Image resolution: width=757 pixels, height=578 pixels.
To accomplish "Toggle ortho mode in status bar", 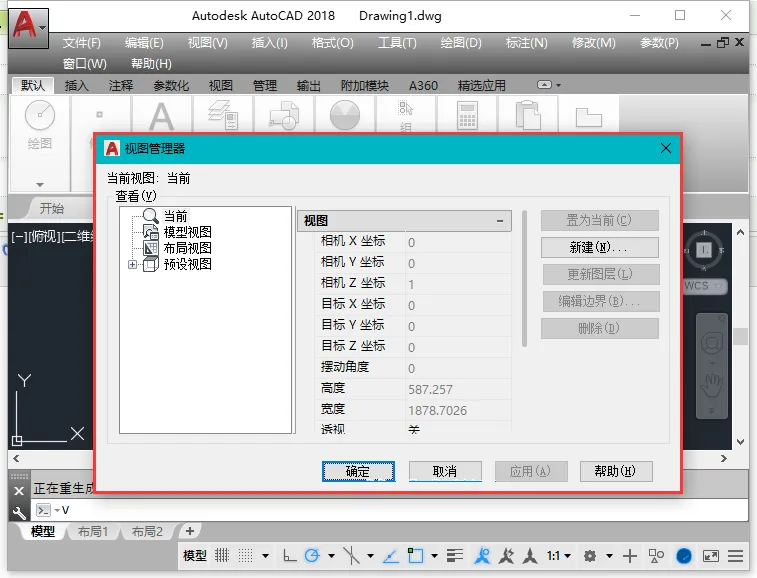I will pyautogui.click(x=290, y=556).
